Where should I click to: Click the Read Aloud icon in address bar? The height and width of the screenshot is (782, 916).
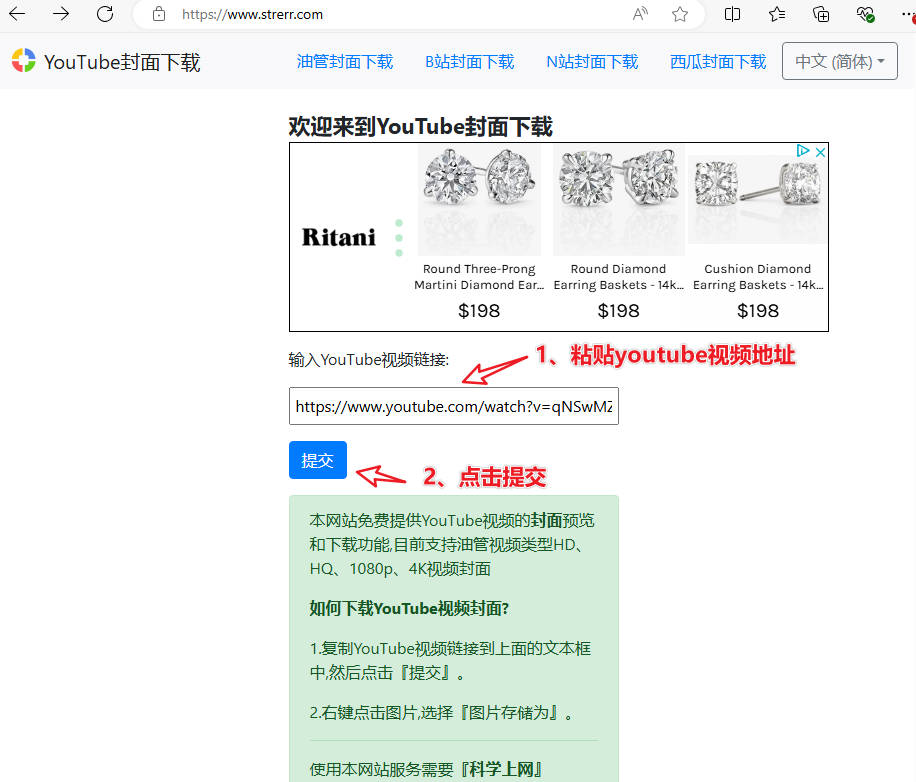640,14
